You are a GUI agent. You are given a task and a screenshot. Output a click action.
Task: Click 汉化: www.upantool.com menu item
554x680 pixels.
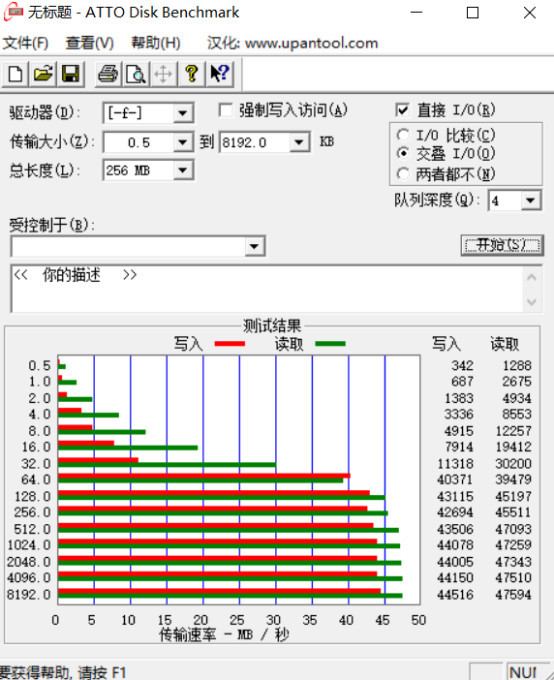(x=292, y=43)
